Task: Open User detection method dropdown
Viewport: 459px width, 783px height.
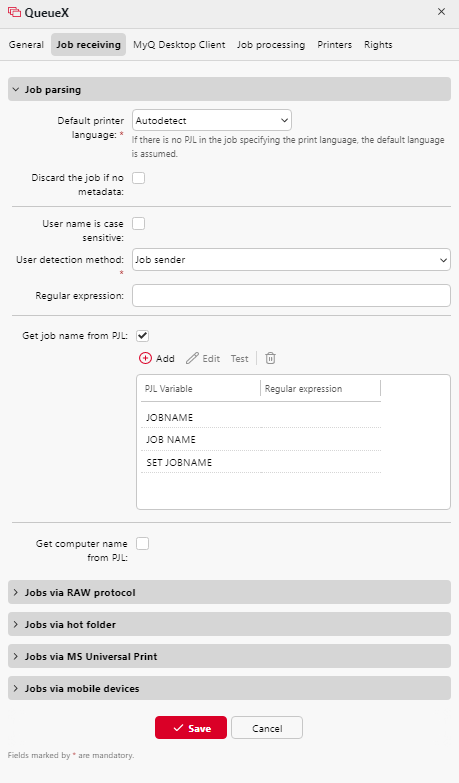Action: [x=291, y=260]
